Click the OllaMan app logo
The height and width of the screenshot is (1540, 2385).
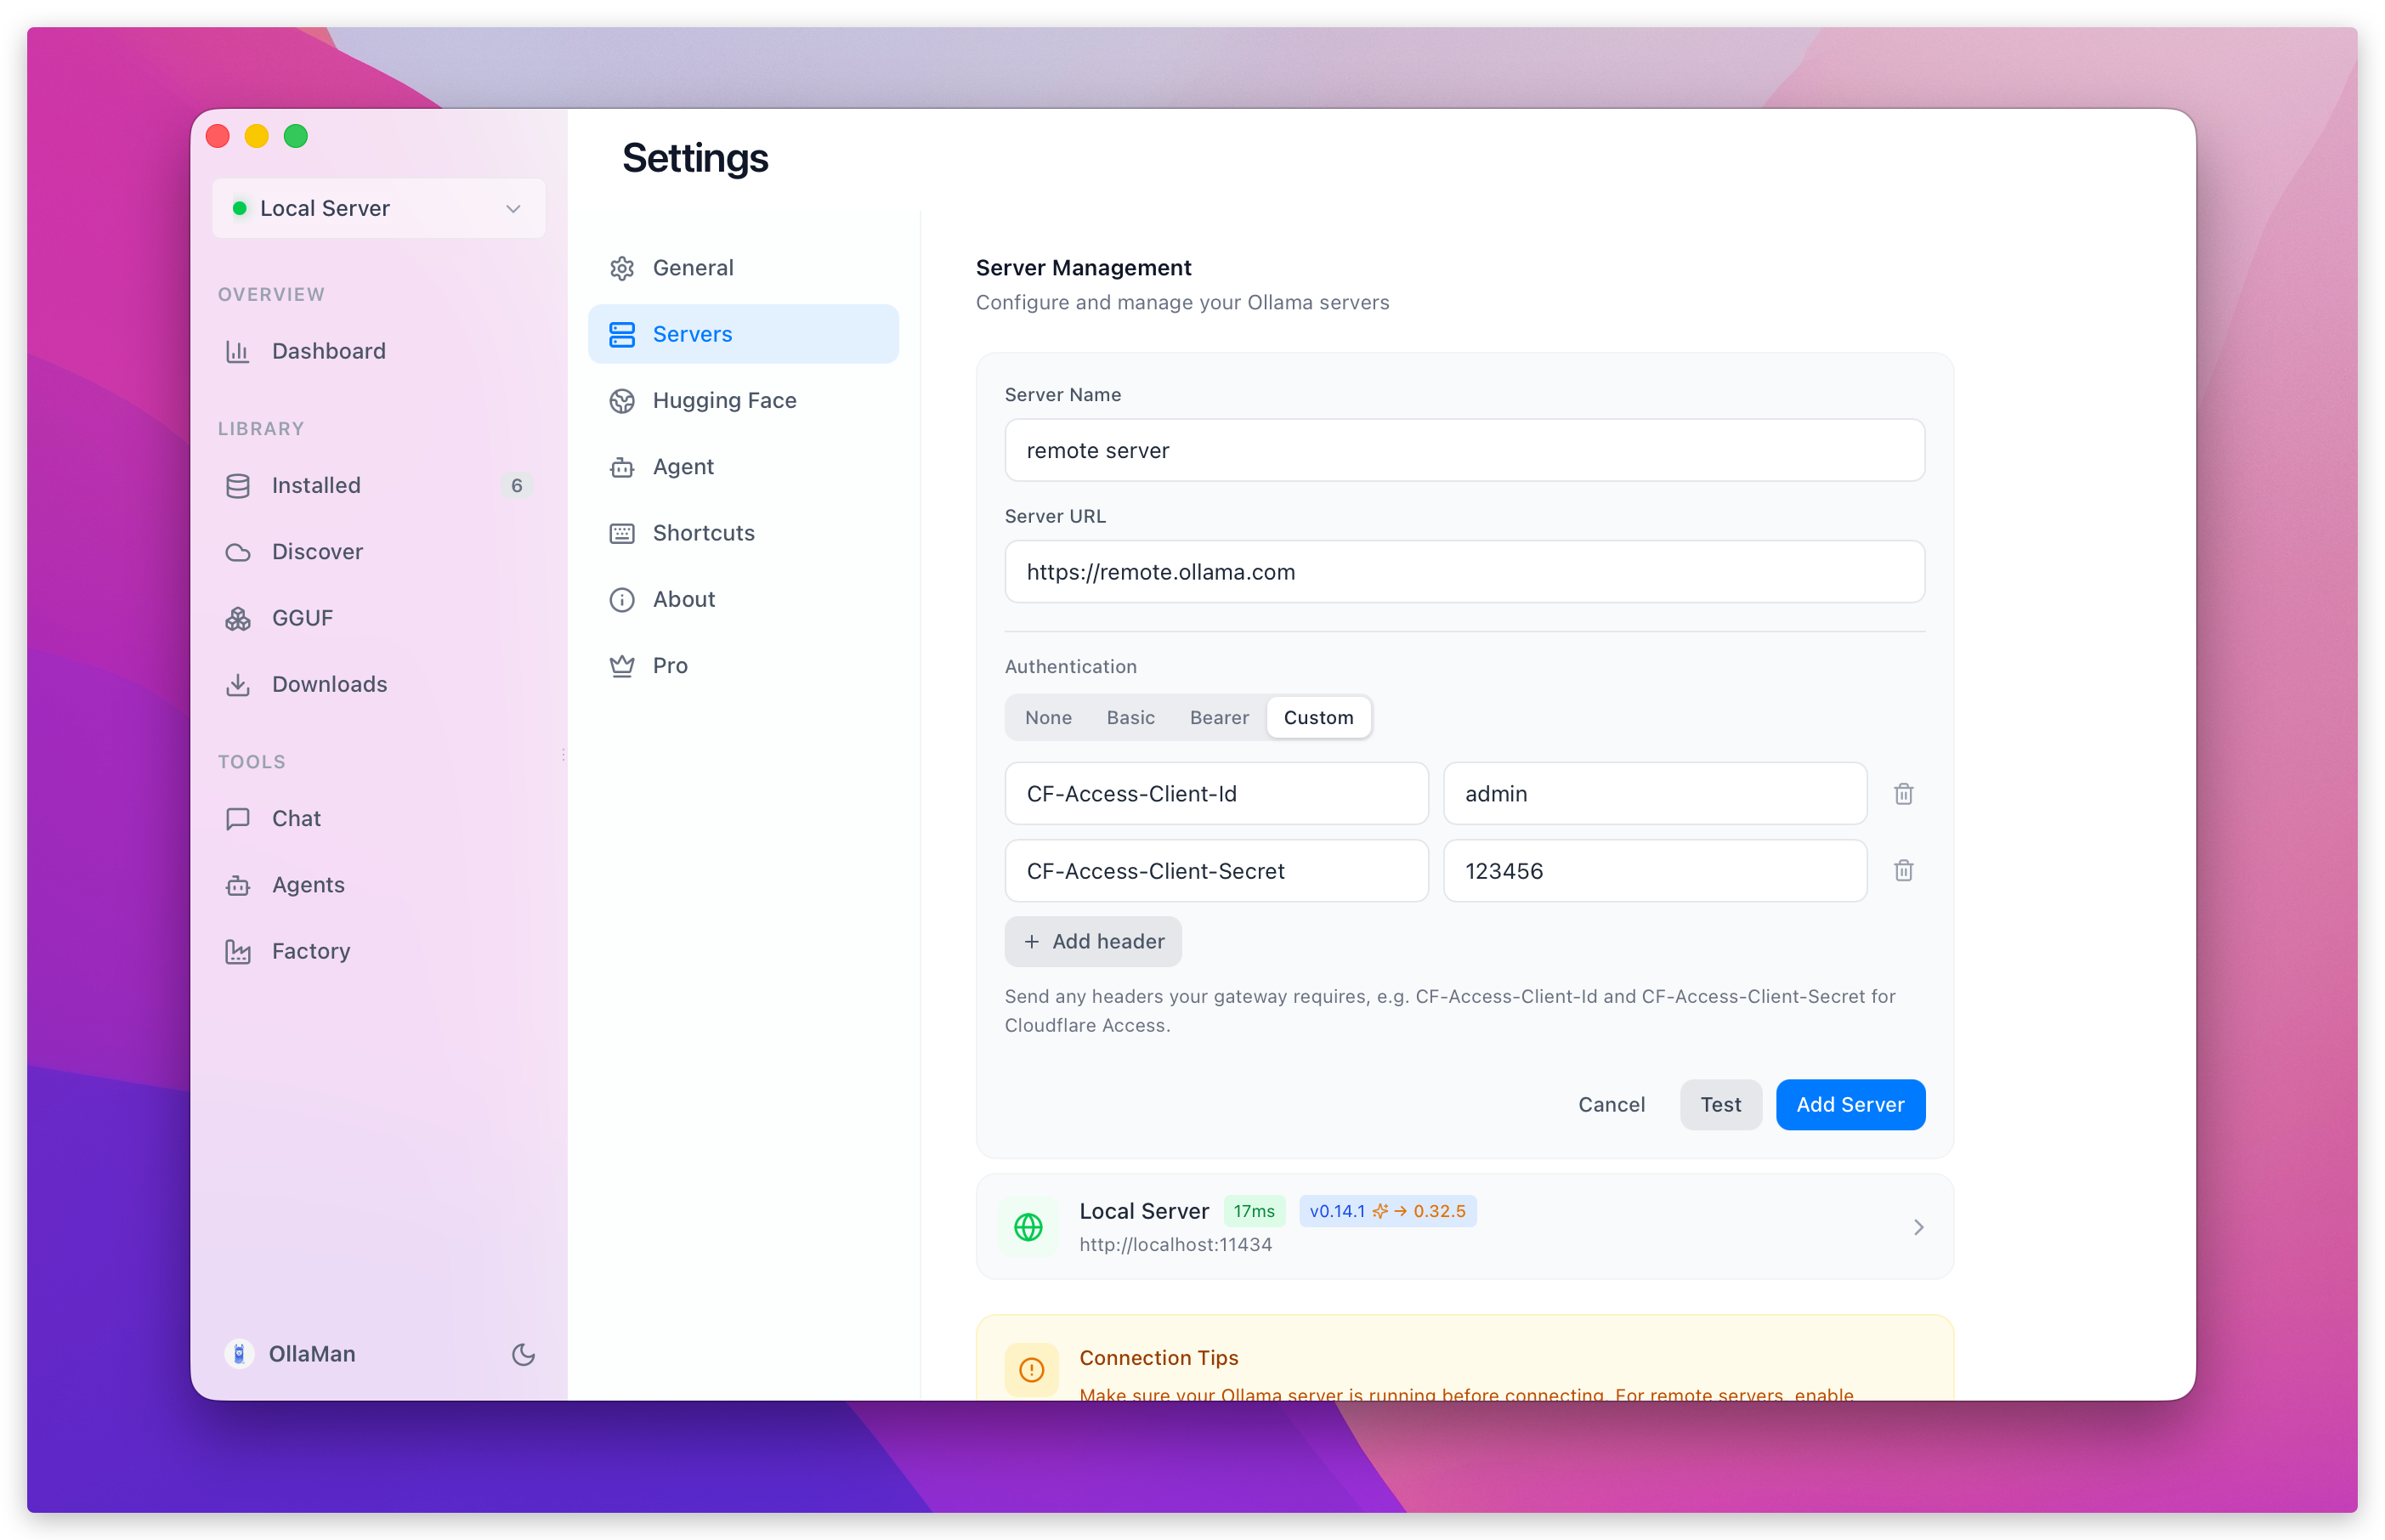click(239, 1354)
